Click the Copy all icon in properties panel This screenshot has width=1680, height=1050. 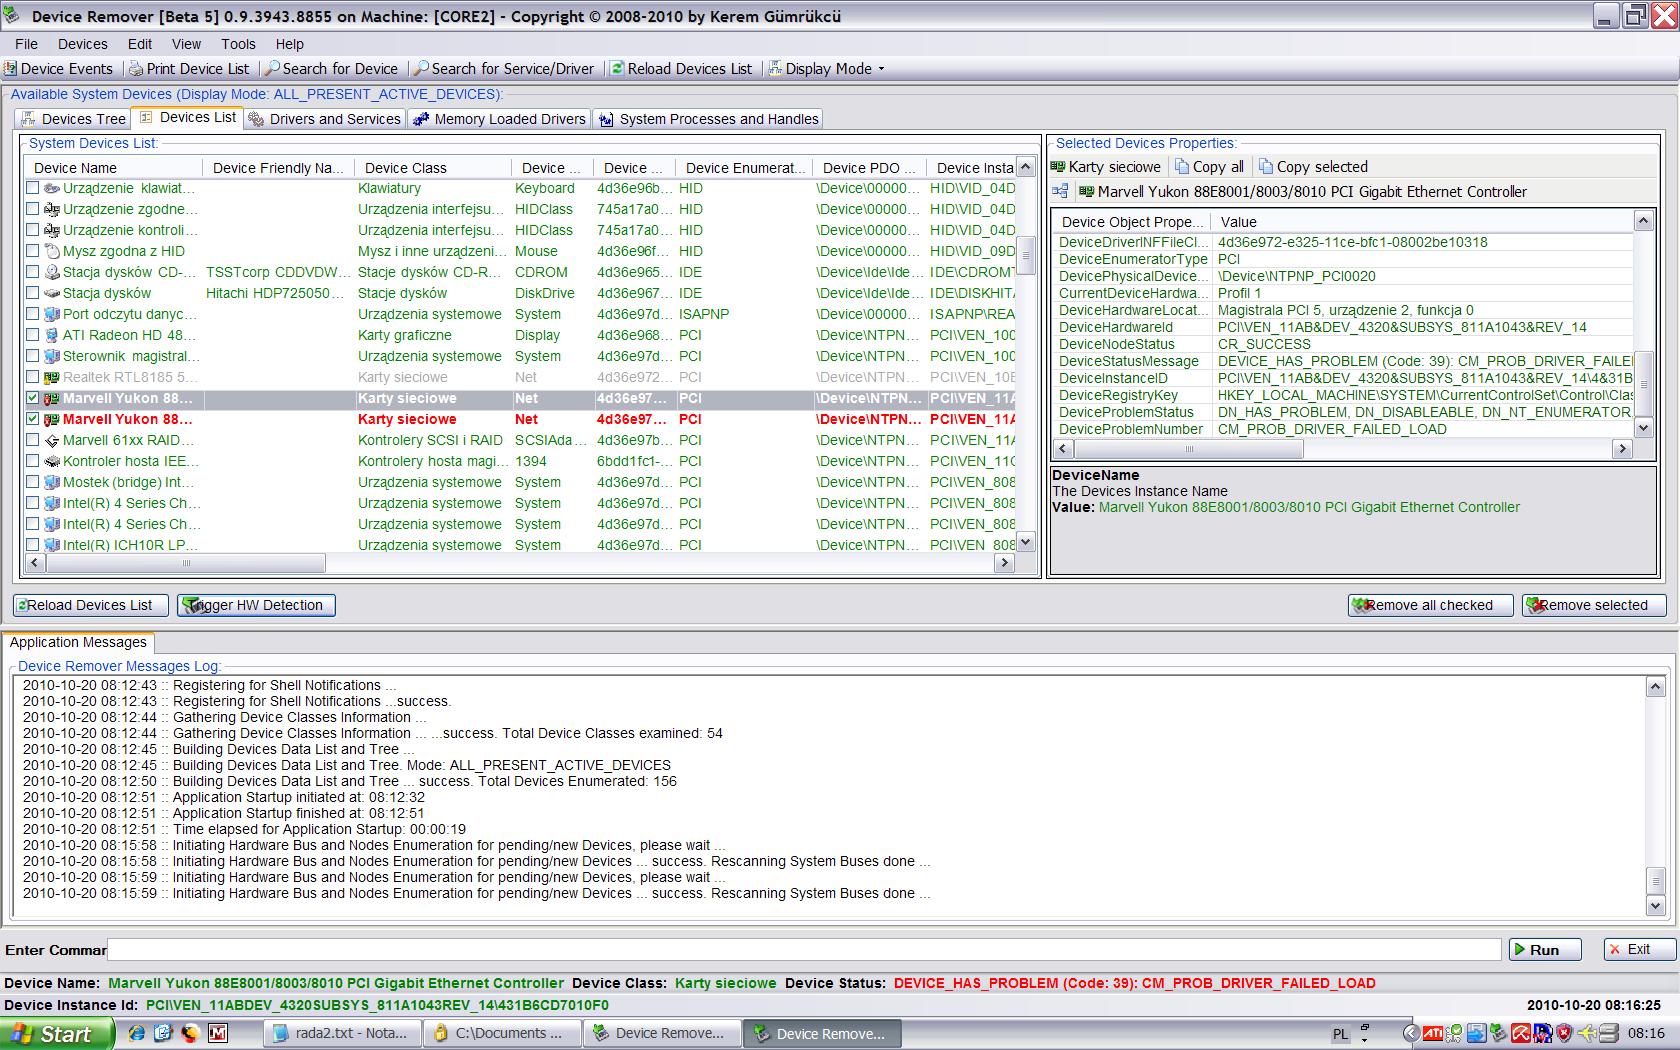click(1182, 167)
